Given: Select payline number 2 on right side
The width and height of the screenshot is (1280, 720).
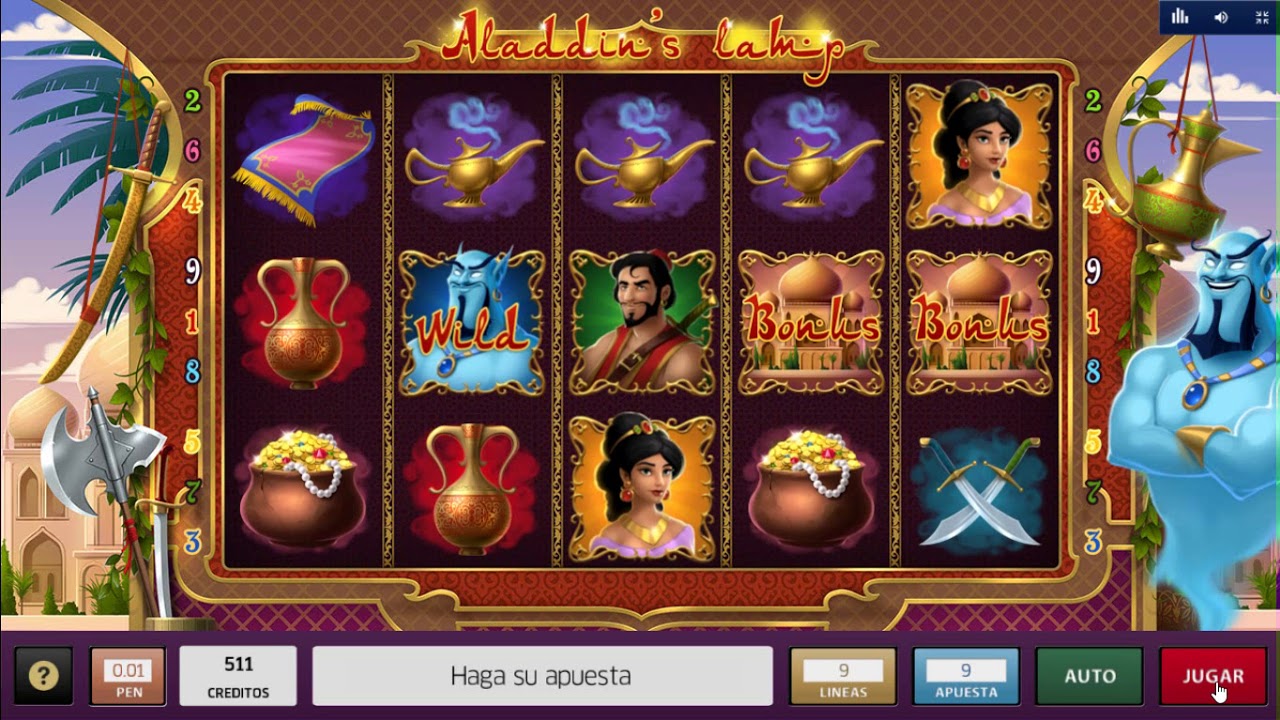Looking at the screenshot, I should tap(1093, 101).
